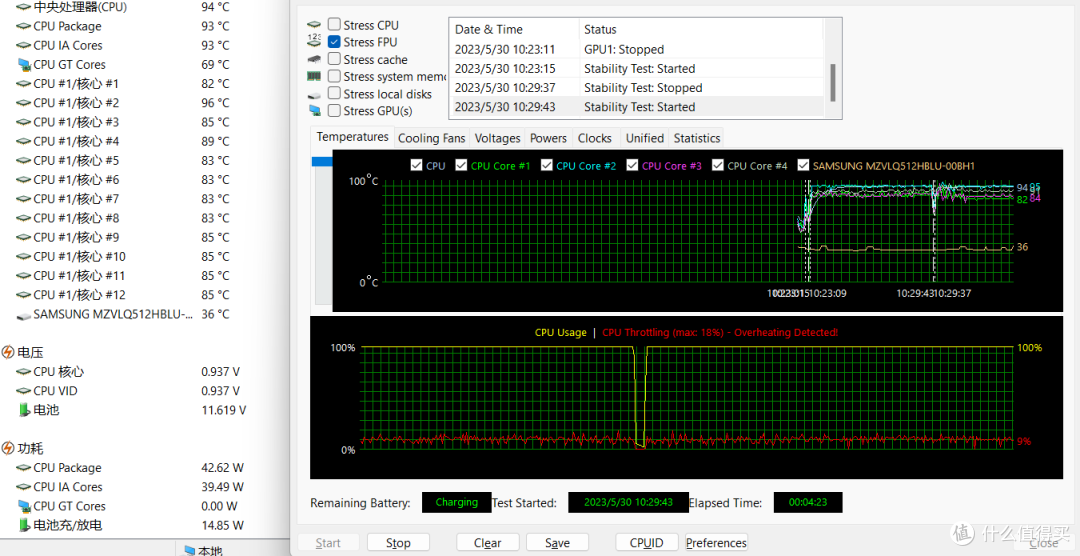Select the 10:29:37 Stability Test: Stopped entry
This screenshot has height=556, width=1080.
(637, 88)
